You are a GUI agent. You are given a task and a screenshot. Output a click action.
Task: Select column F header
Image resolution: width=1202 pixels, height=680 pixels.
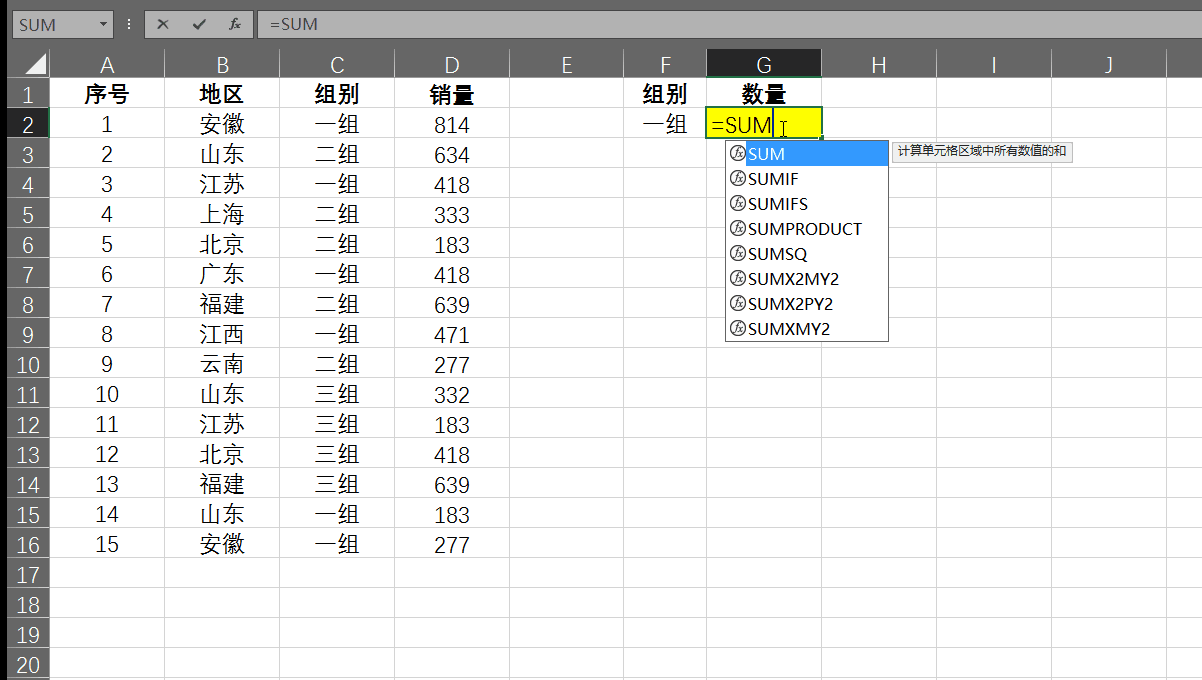point(665,65)
